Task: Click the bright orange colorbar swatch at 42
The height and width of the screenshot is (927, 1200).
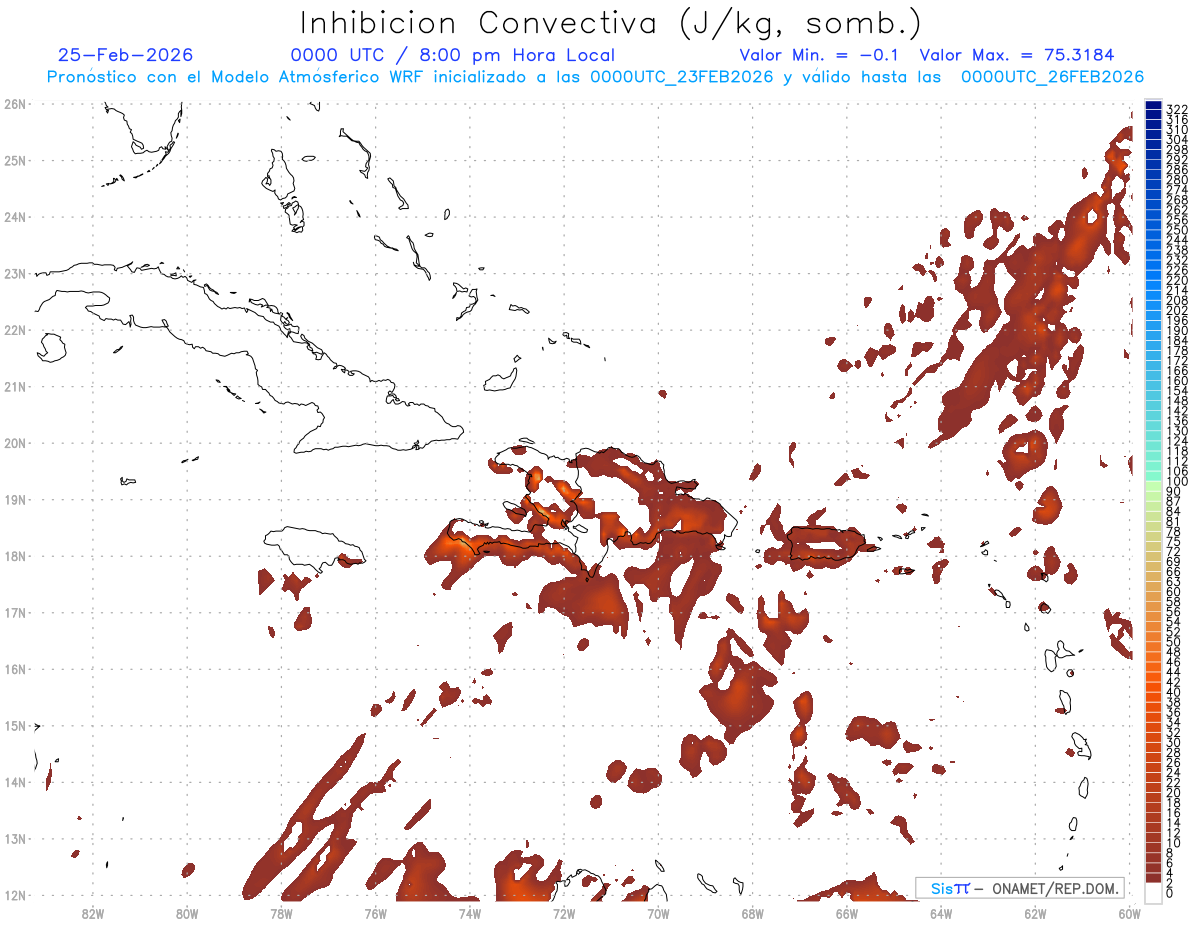Action: [x=1153, y=677]
